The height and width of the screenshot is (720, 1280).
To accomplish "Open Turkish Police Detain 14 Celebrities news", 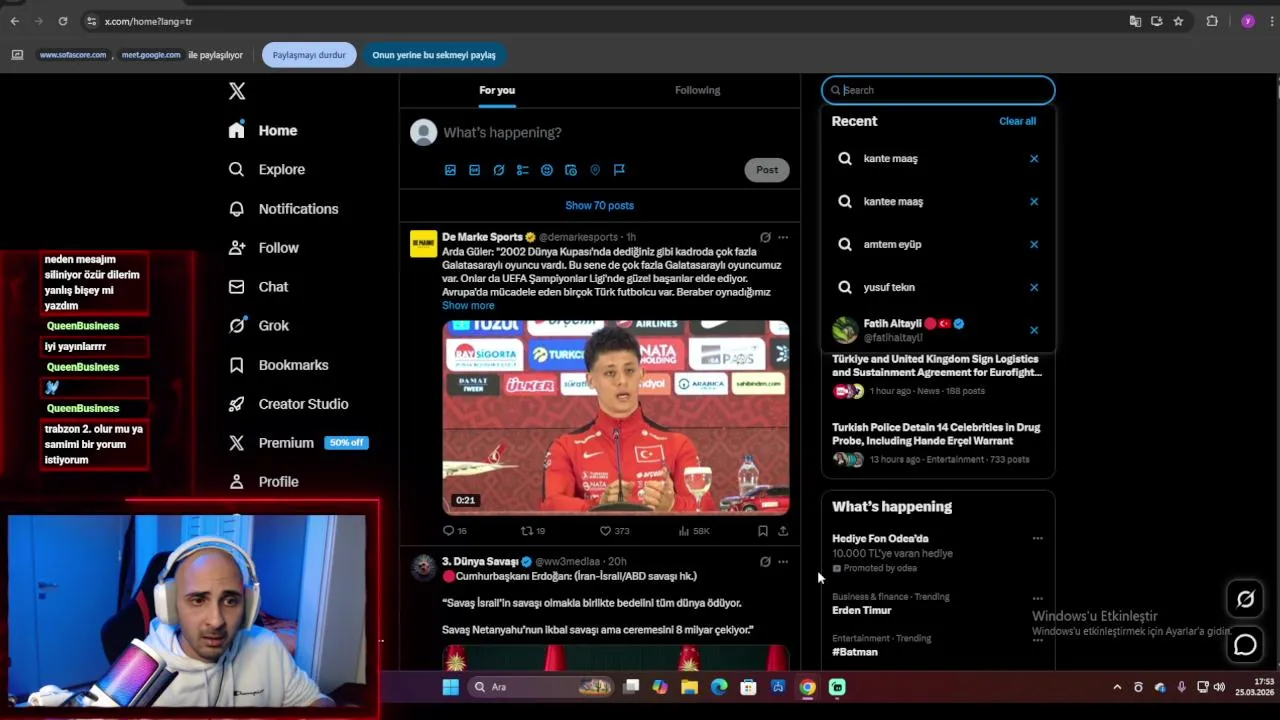I will coord(937,434).
